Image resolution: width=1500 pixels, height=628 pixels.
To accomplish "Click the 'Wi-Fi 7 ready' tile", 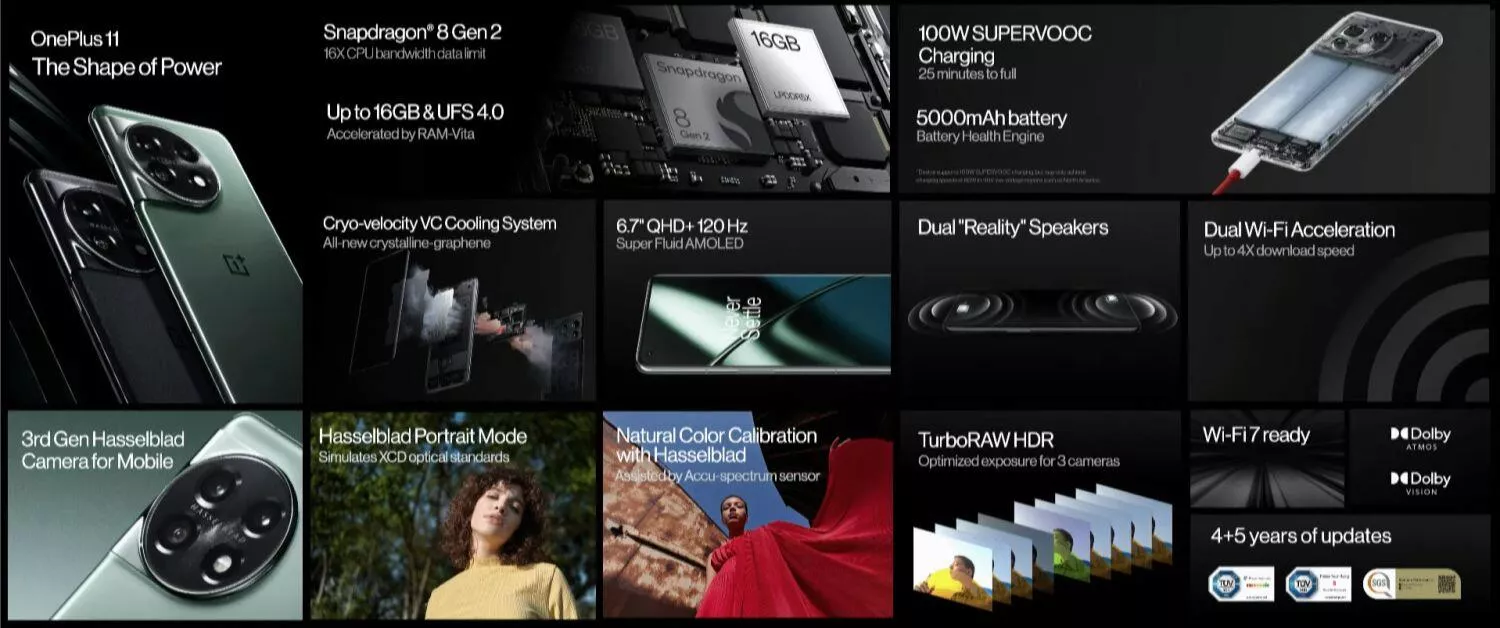I will pyautogui.click(x=1256, y=436).
